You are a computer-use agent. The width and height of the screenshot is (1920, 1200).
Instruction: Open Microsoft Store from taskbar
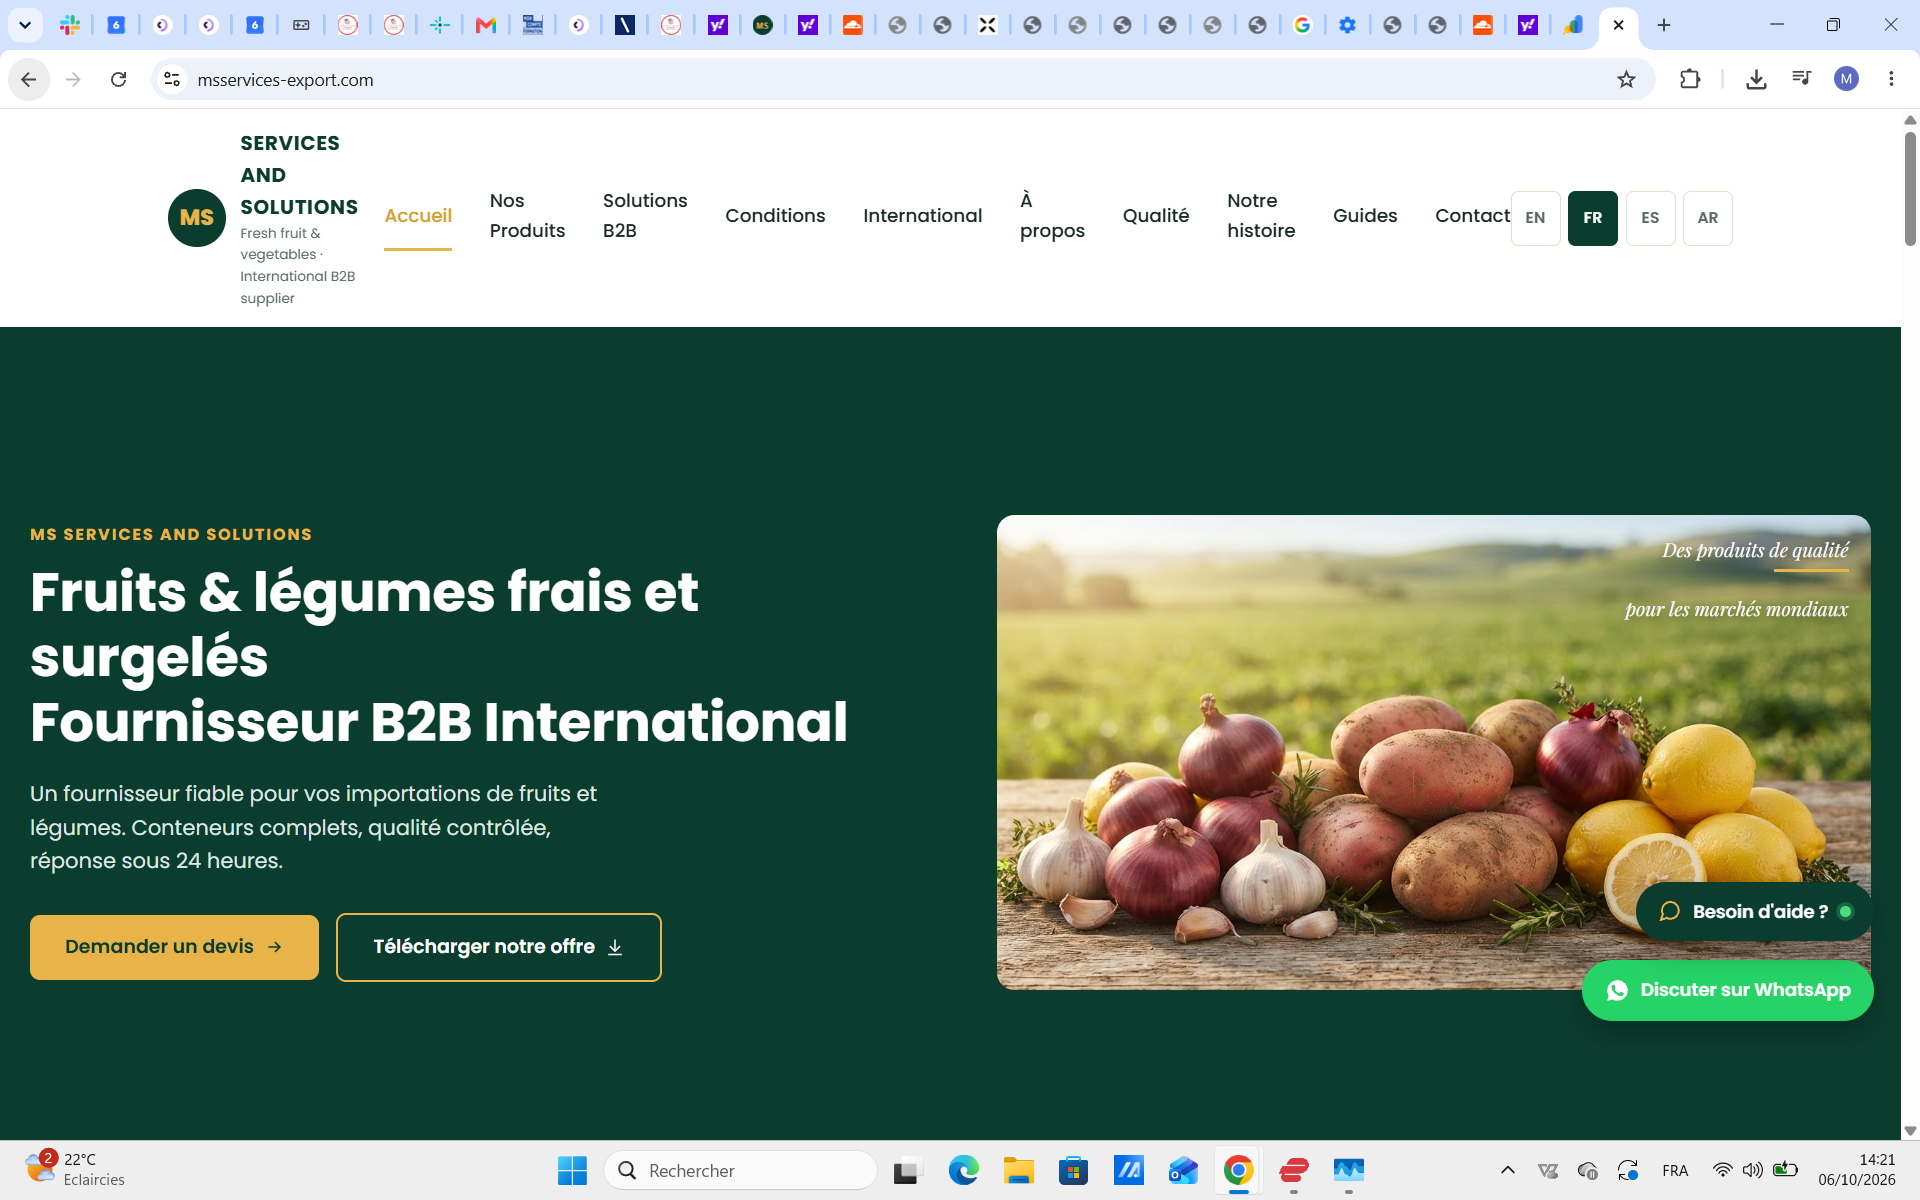tap(1073, 1170)
